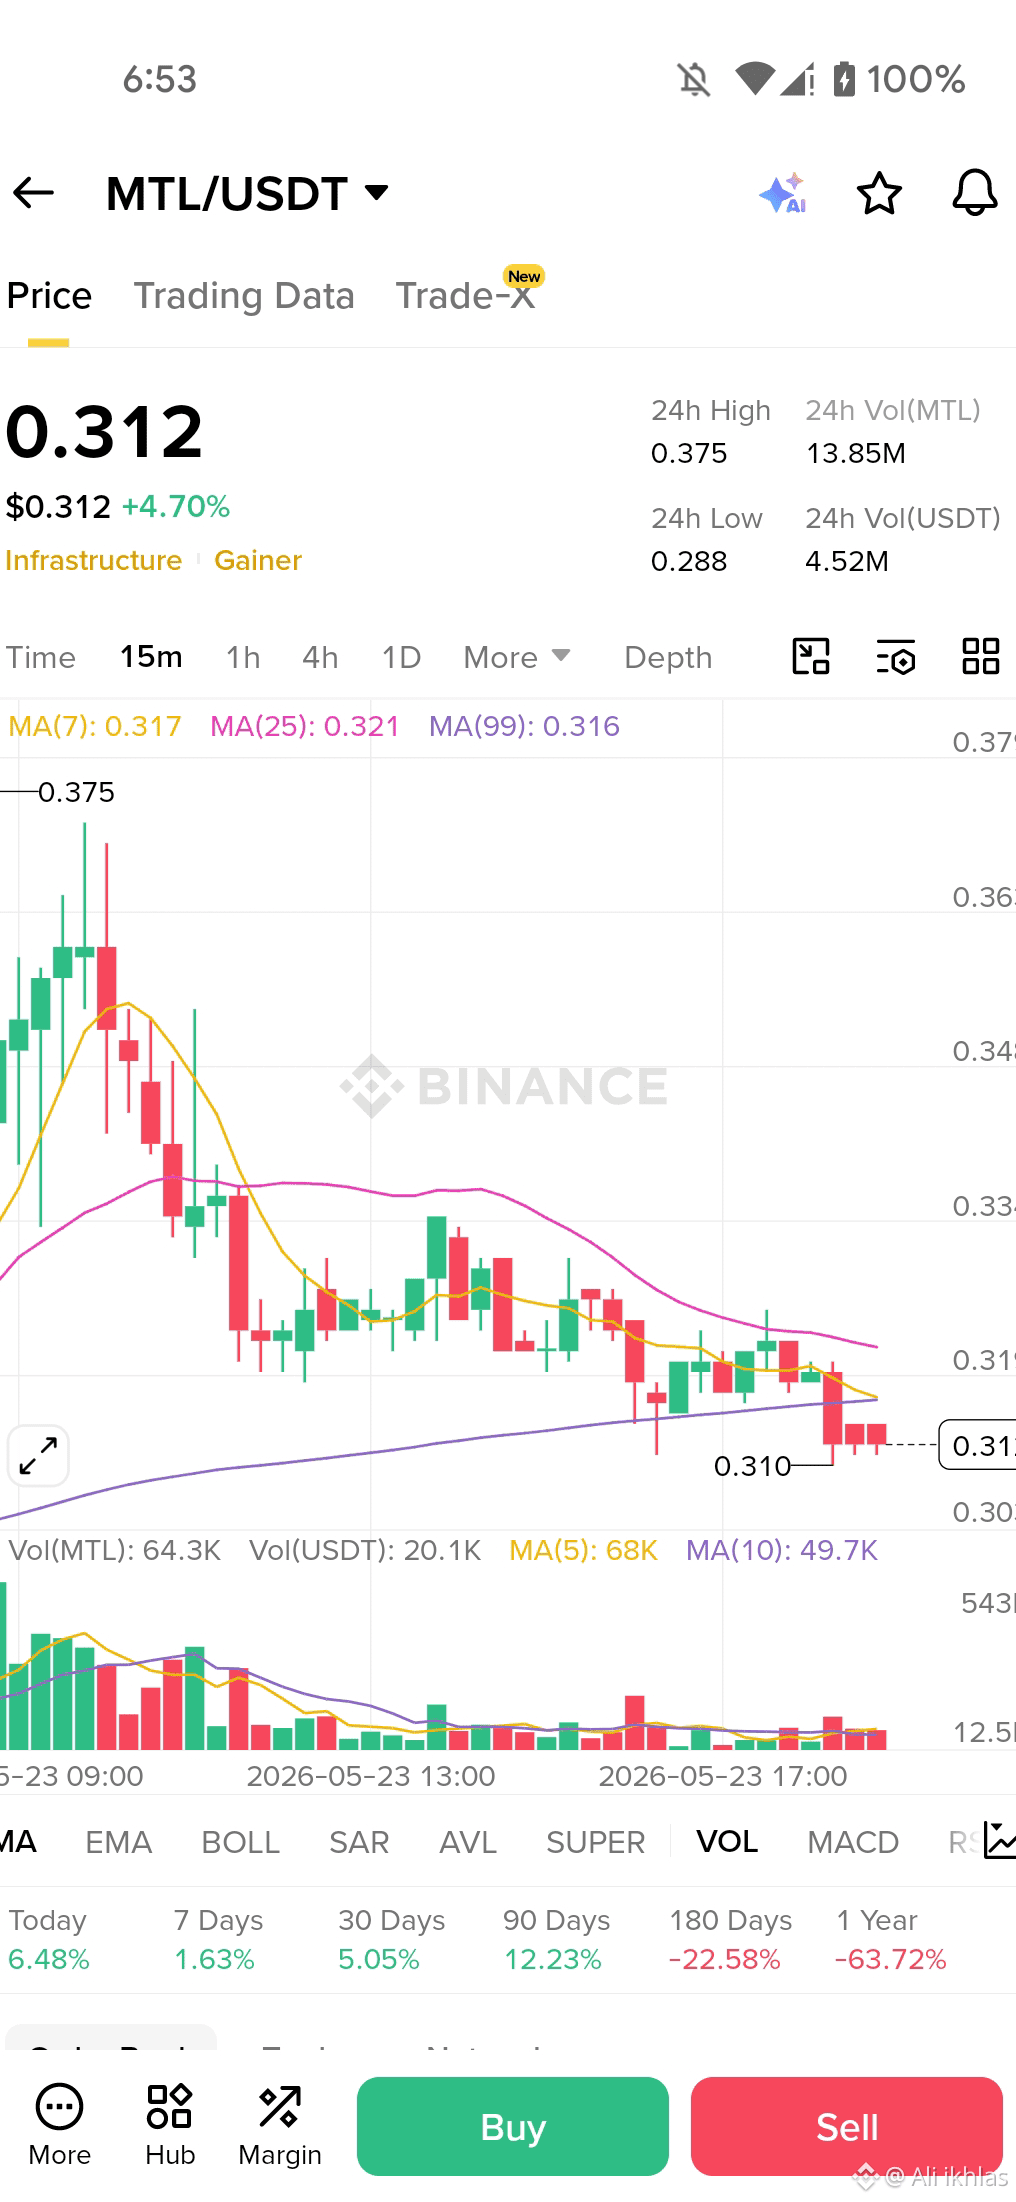This screenshot has height=2202, width=1016.
Task: Tap the 180 Days -22.58% value
Action: click(x=725, y=1959)
